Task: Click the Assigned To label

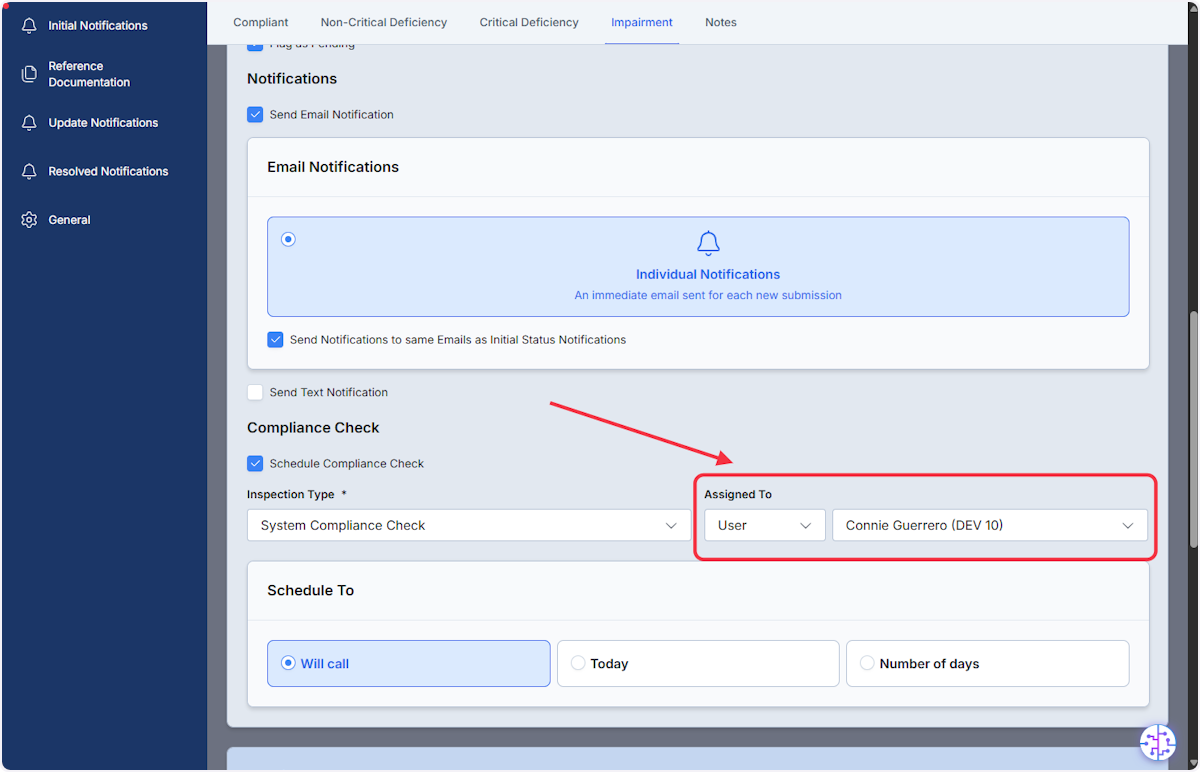Action: [x=738, y=494]
